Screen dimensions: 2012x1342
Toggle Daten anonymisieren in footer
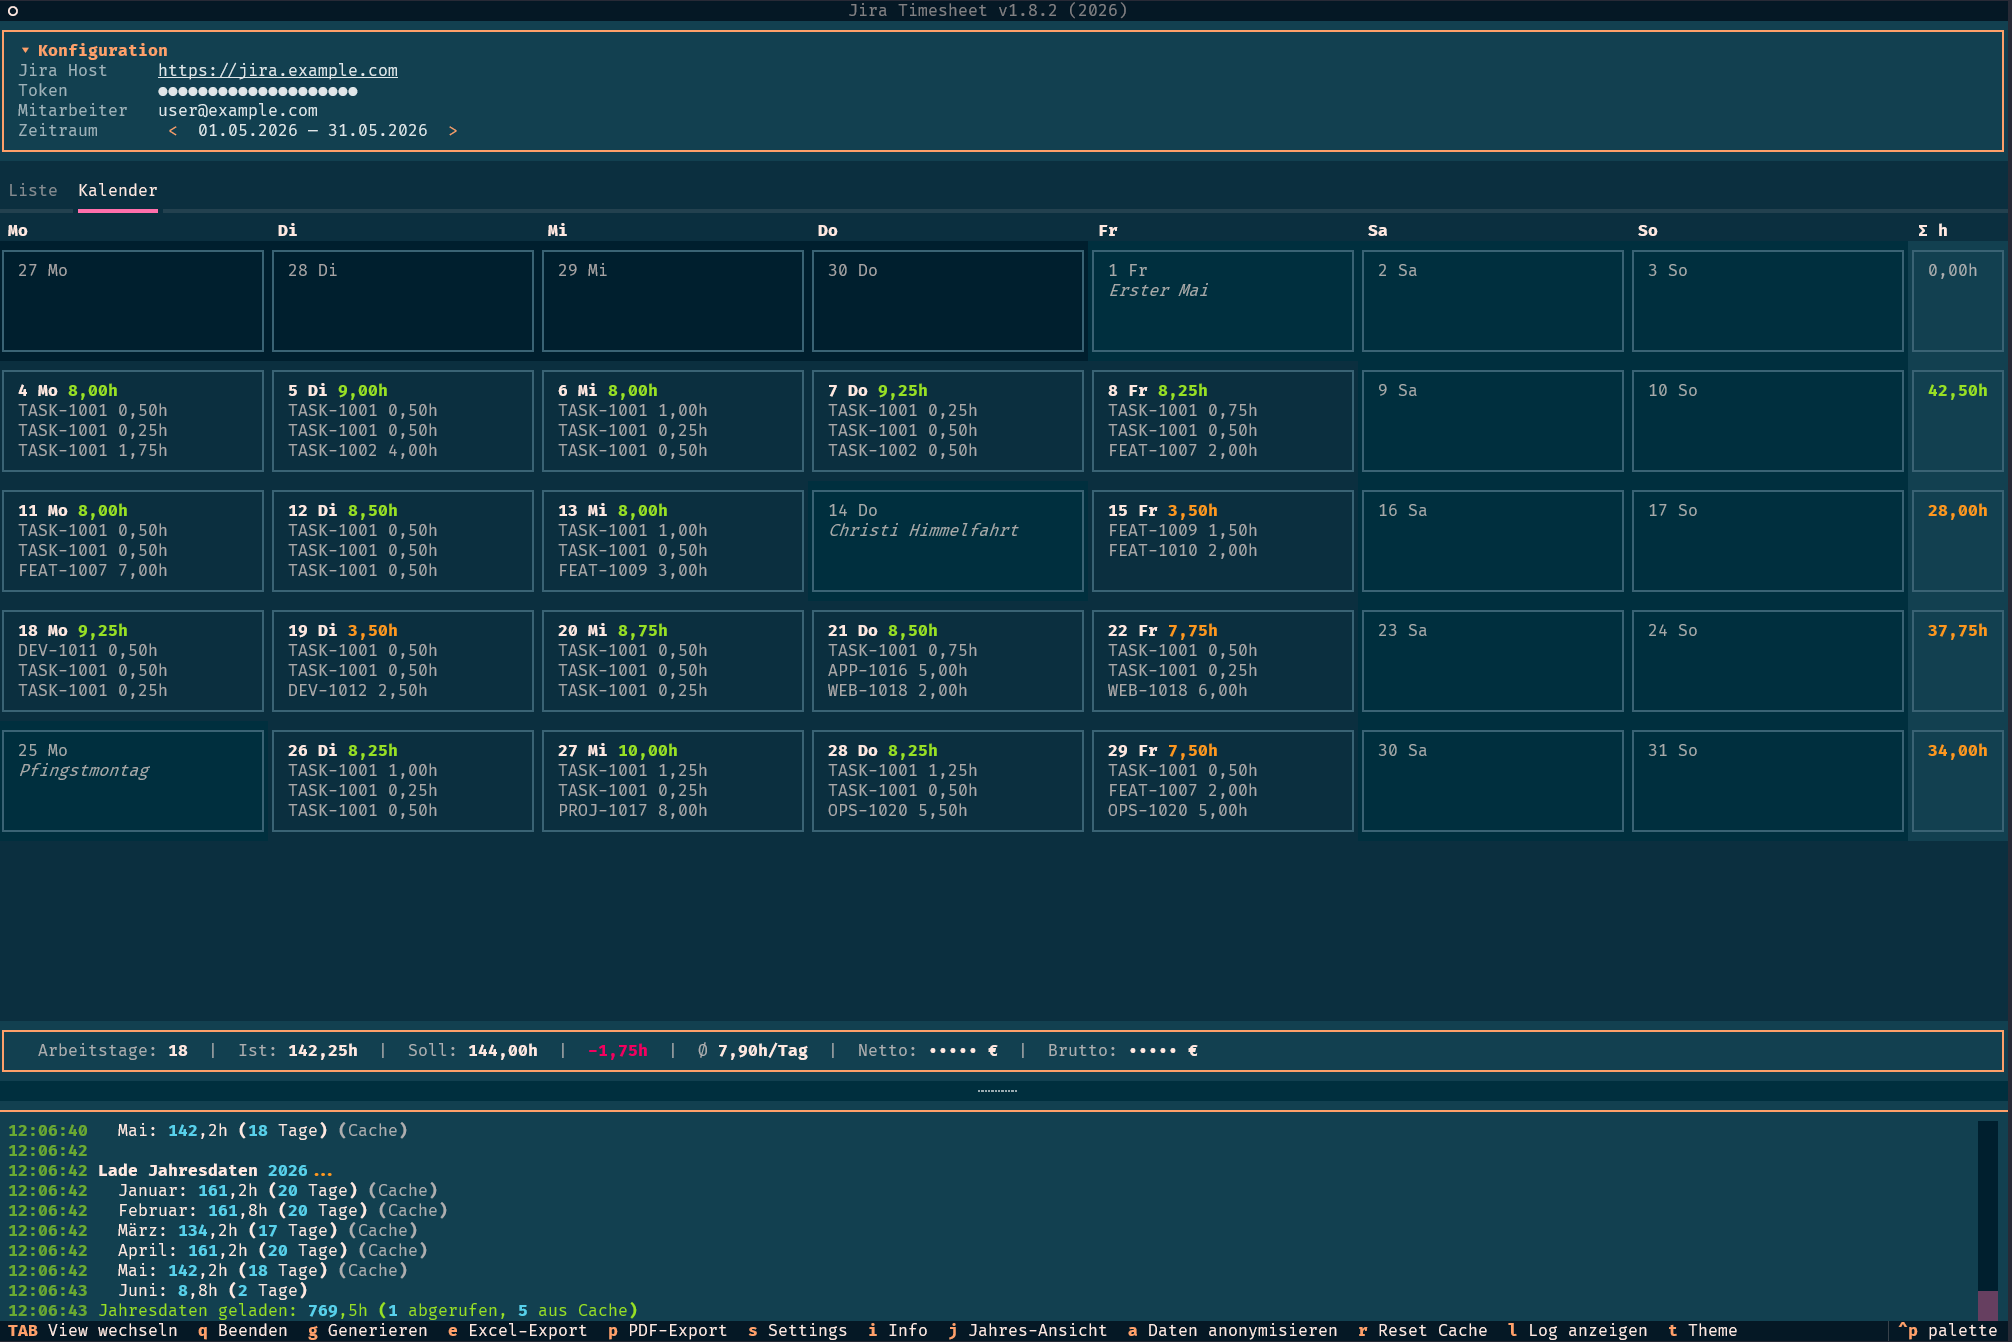coord(1232,1330)
